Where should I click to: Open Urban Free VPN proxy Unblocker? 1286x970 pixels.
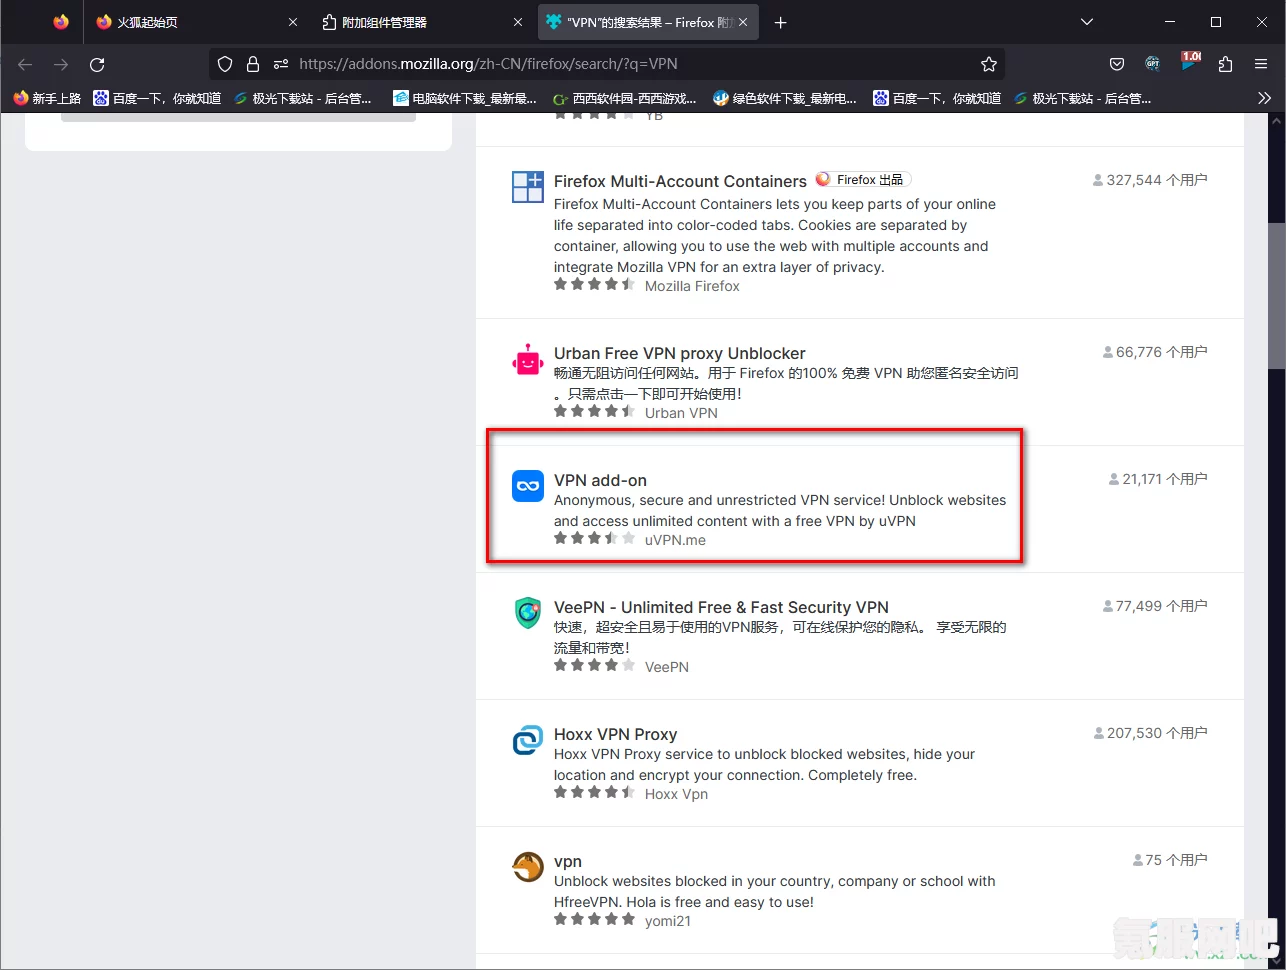pos(680,353)
